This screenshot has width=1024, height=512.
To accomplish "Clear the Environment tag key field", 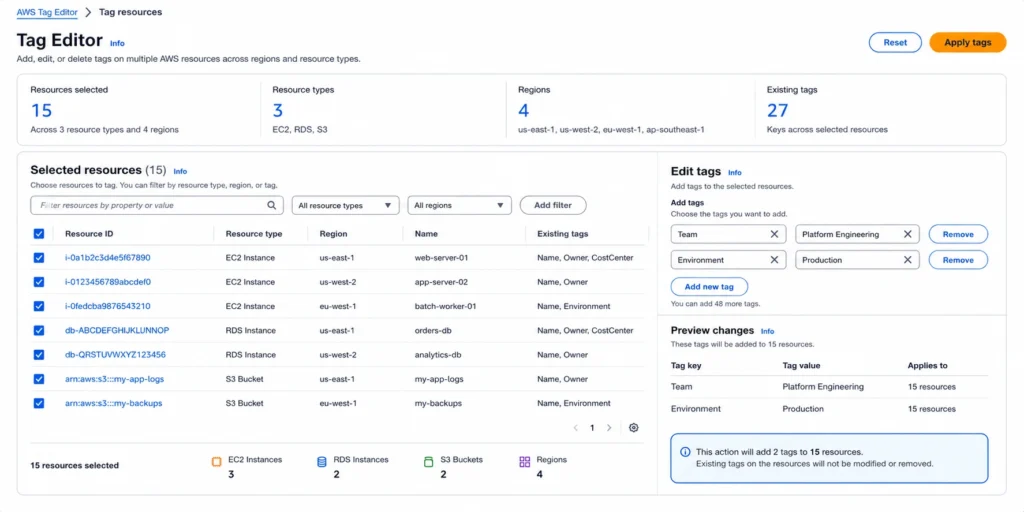I will click(x=774, y=260).
